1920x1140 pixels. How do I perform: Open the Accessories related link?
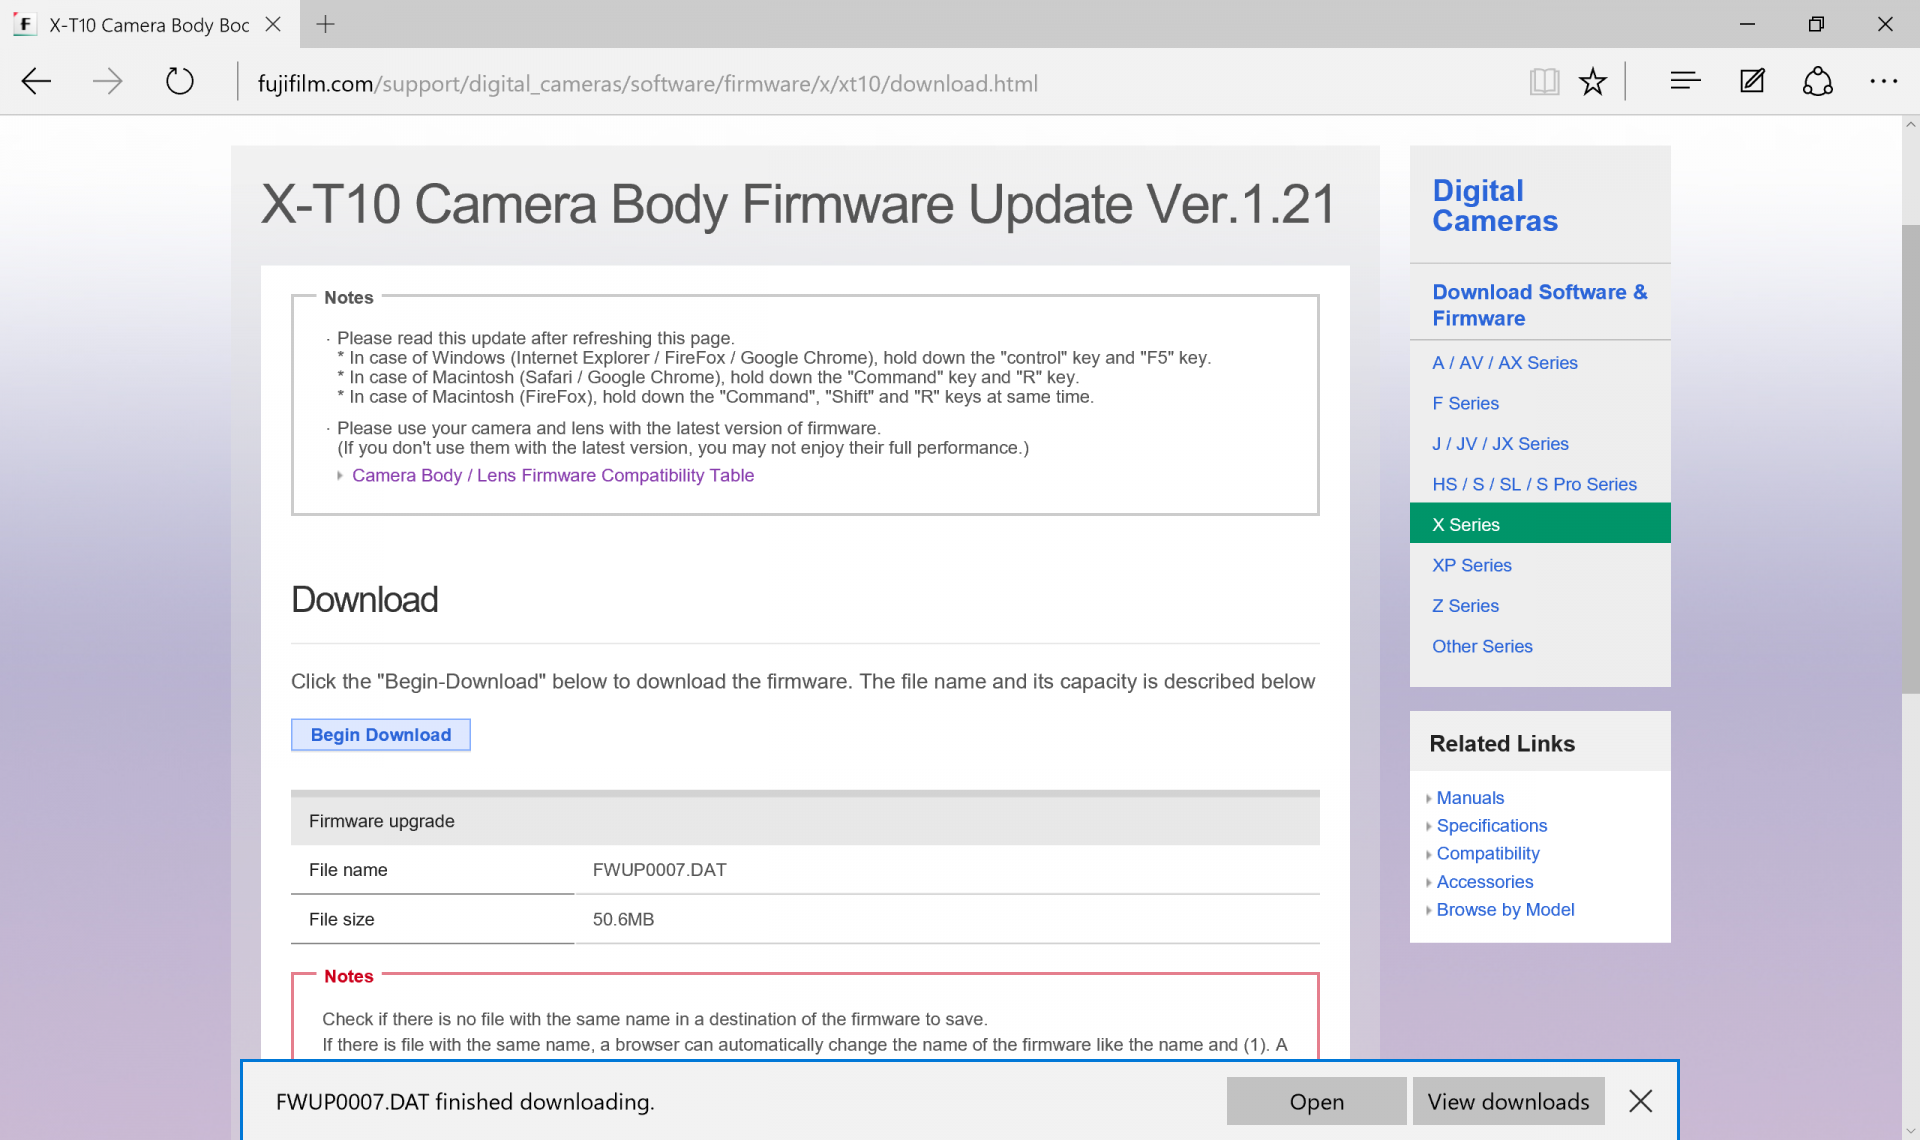click(1485, 882)
